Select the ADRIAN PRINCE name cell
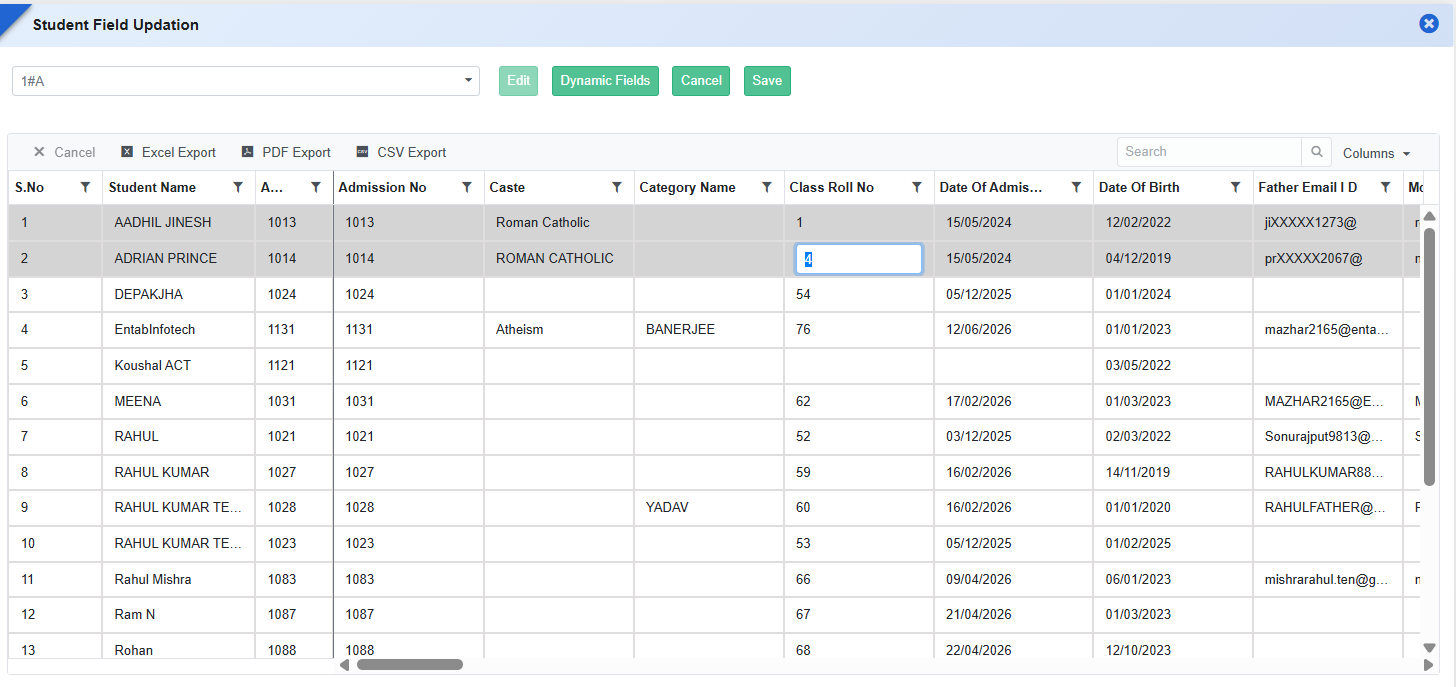Viewport: 1456px width, 687px height. pyautogui.click(x=179, y=258)
